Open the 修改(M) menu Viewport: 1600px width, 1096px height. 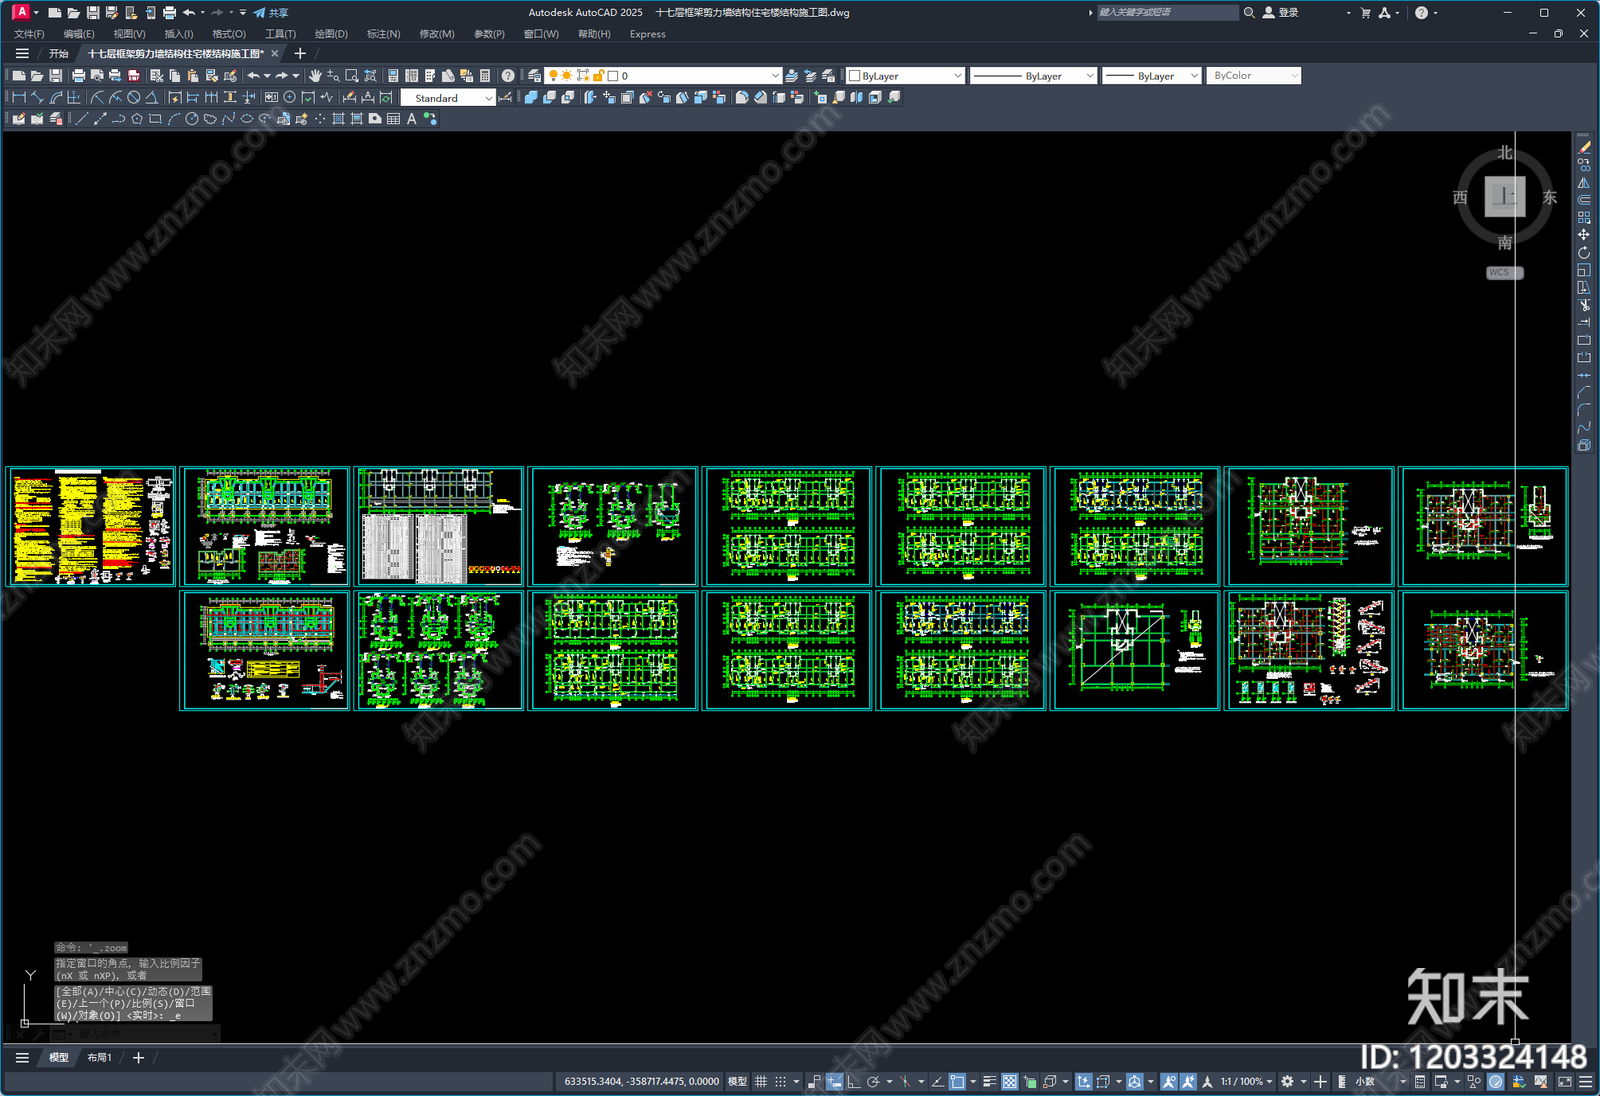pos(436,34)
